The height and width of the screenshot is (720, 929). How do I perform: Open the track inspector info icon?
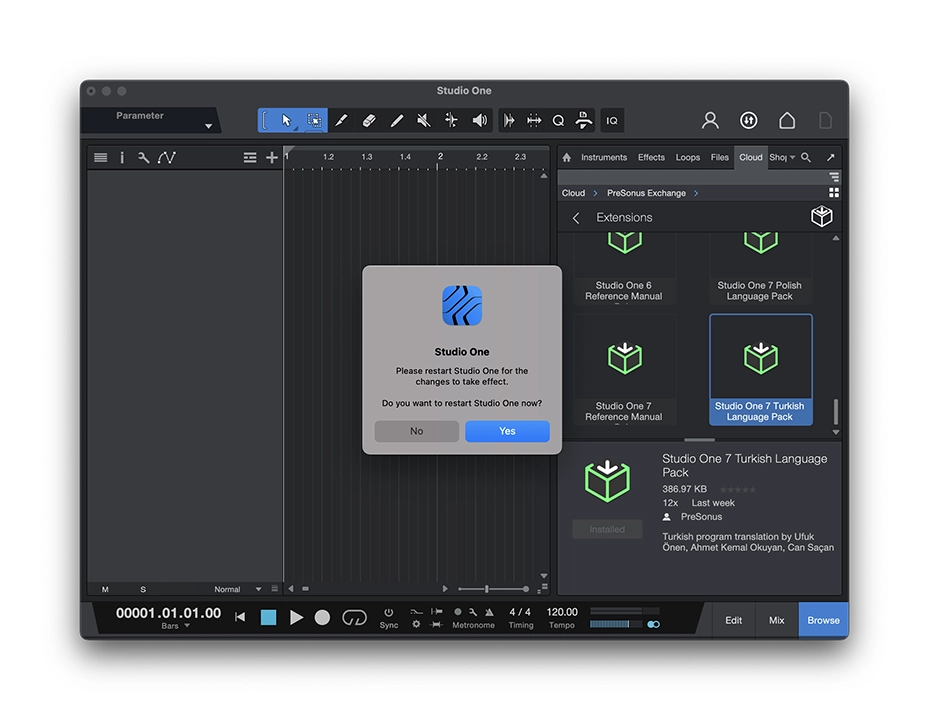[122, 157]
